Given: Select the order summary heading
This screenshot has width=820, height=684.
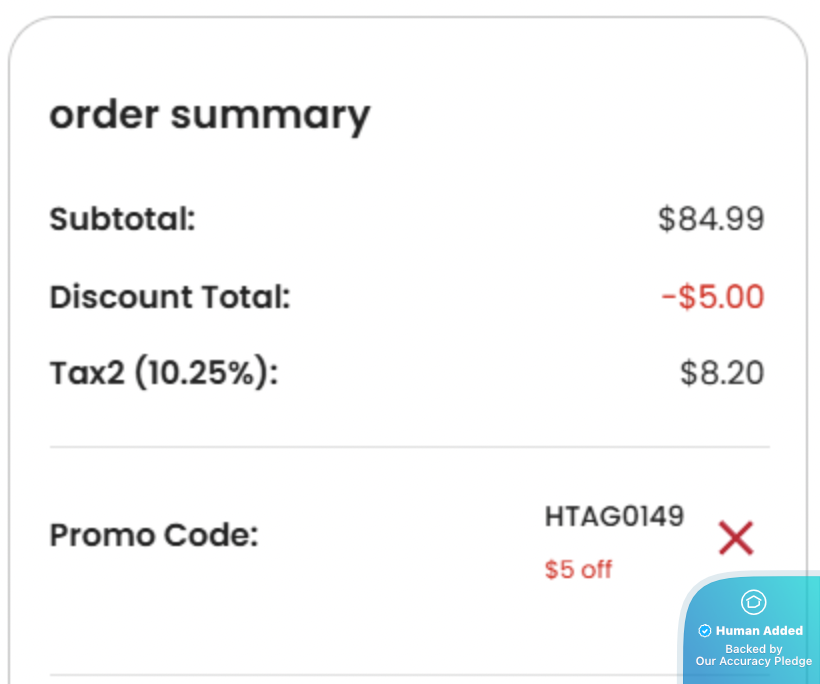Looking at the screenshot, I should [x=210, y=115].
